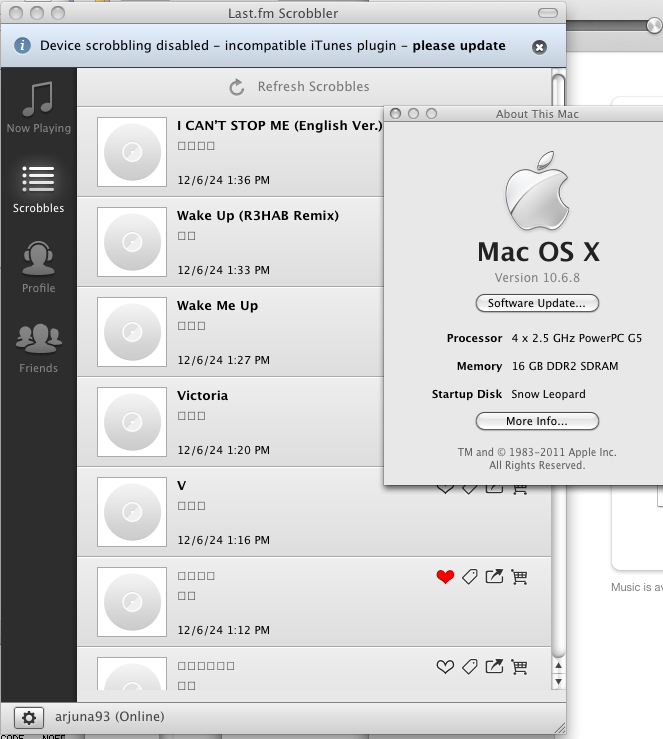
Task: Share the track scrobbled at 1:12 PM
Action: point(494,576)
